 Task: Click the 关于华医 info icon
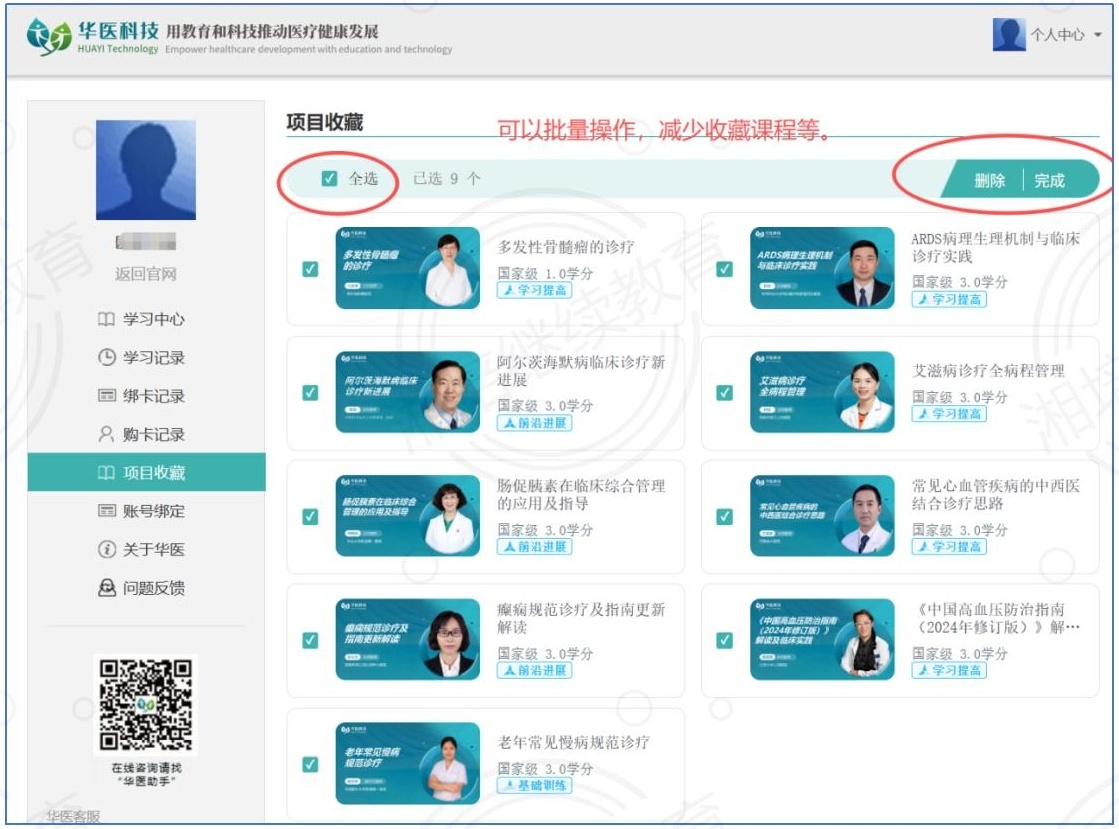point(106,550)
